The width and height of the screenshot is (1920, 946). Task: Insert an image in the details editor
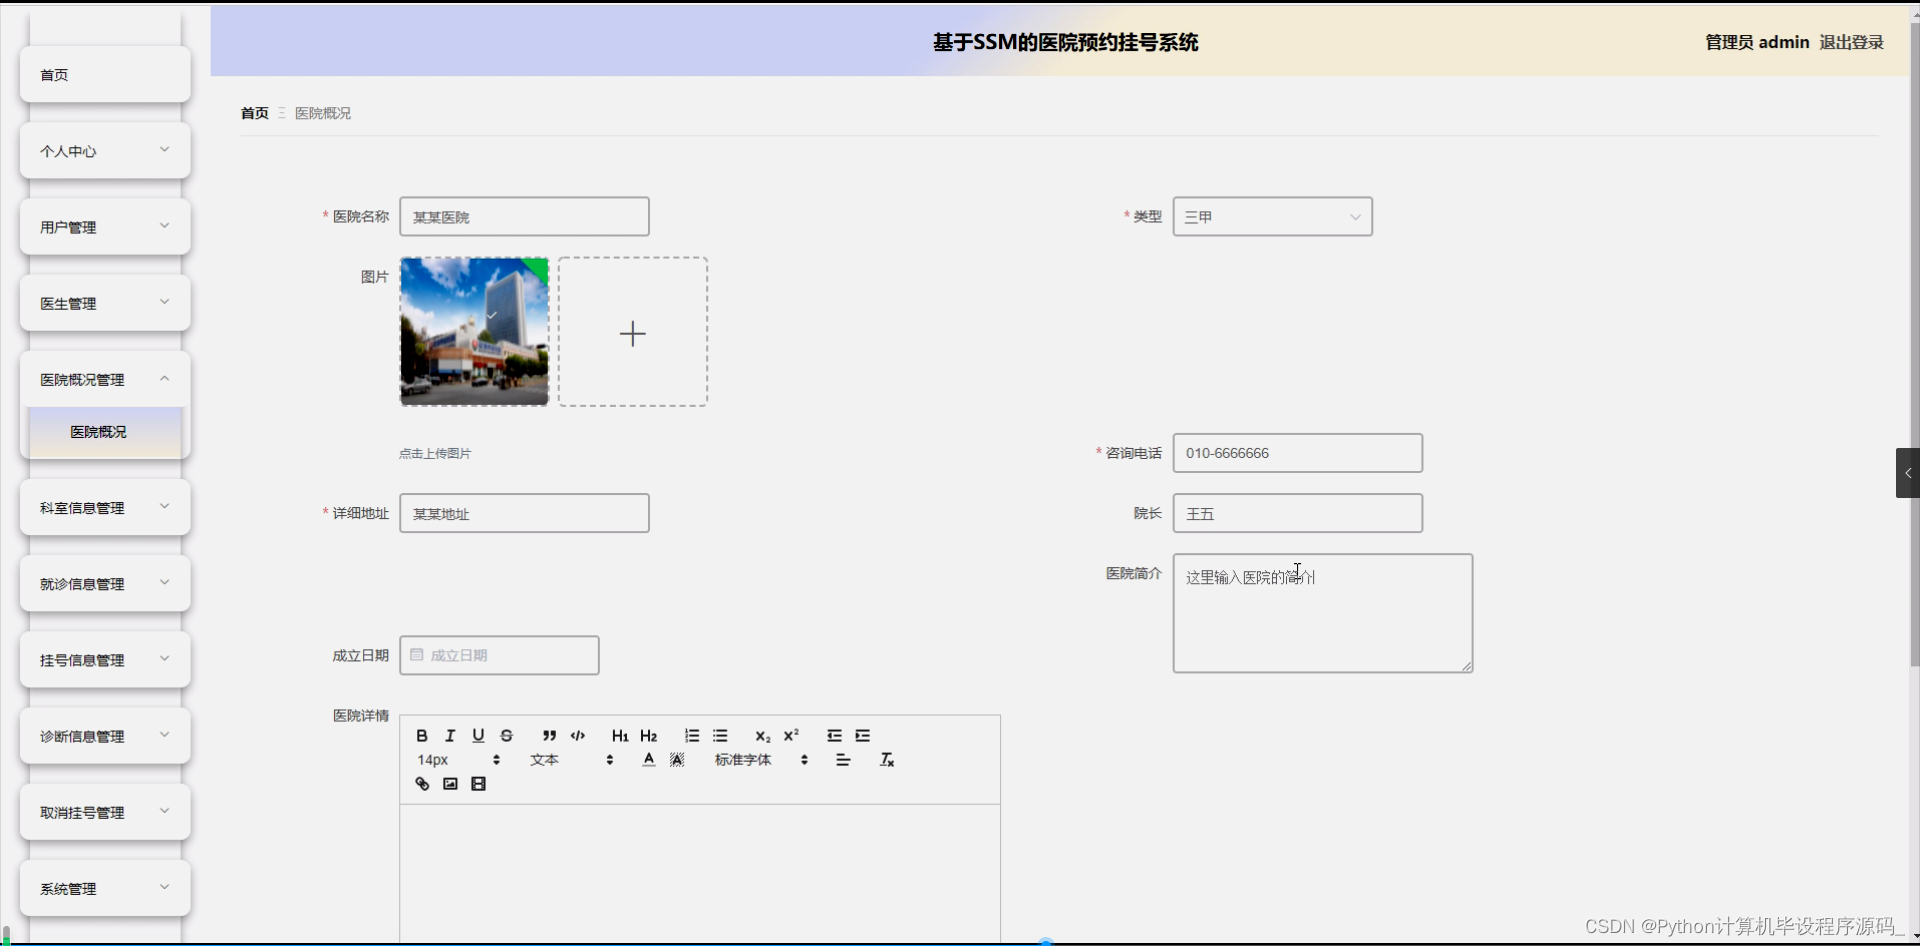(x=449, y=783)
